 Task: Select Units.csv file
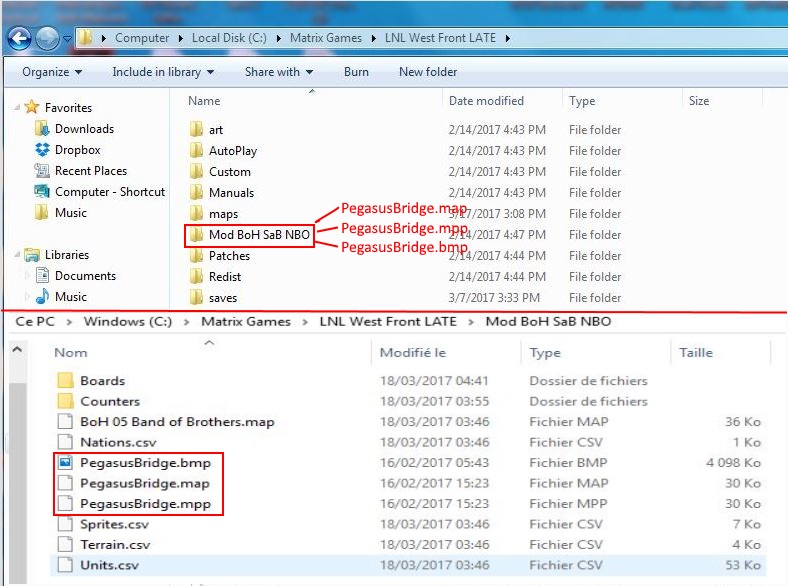(109, 565)
